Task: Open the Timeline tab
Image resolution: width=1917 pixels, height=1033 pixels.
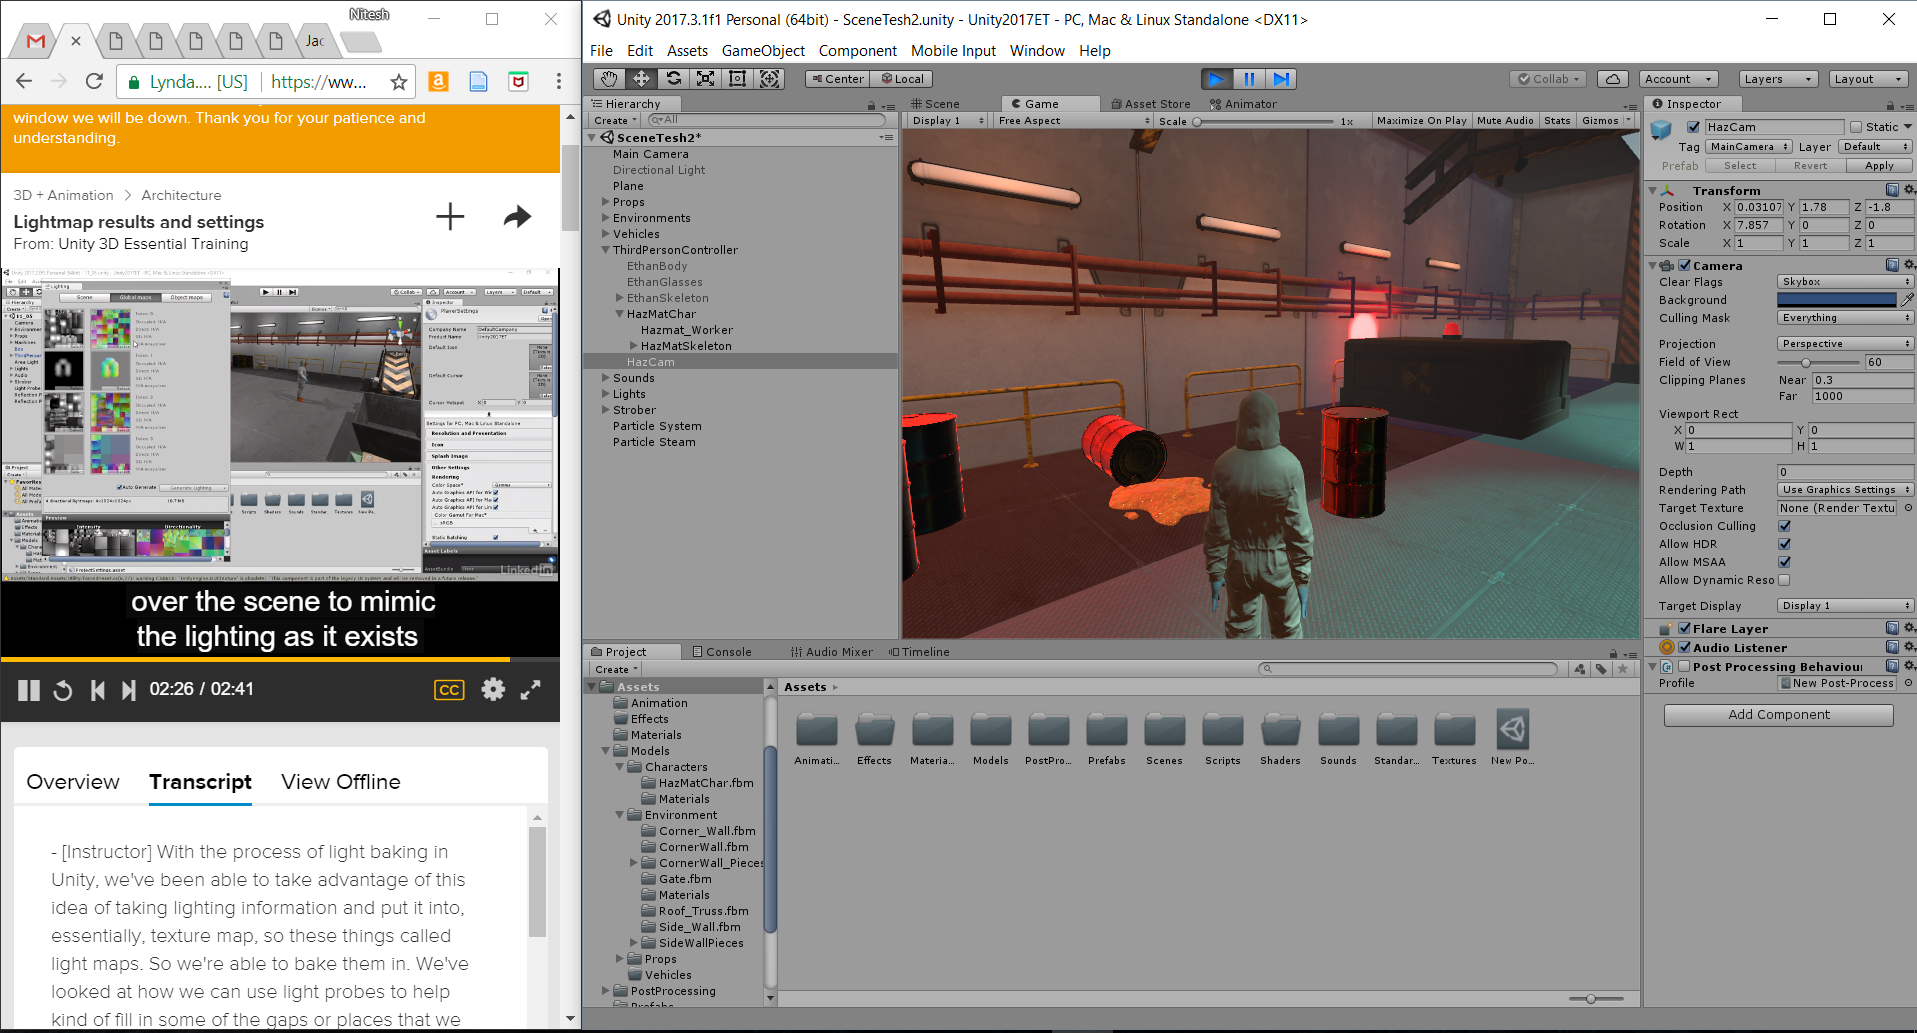Action: (x=919, y=652)
